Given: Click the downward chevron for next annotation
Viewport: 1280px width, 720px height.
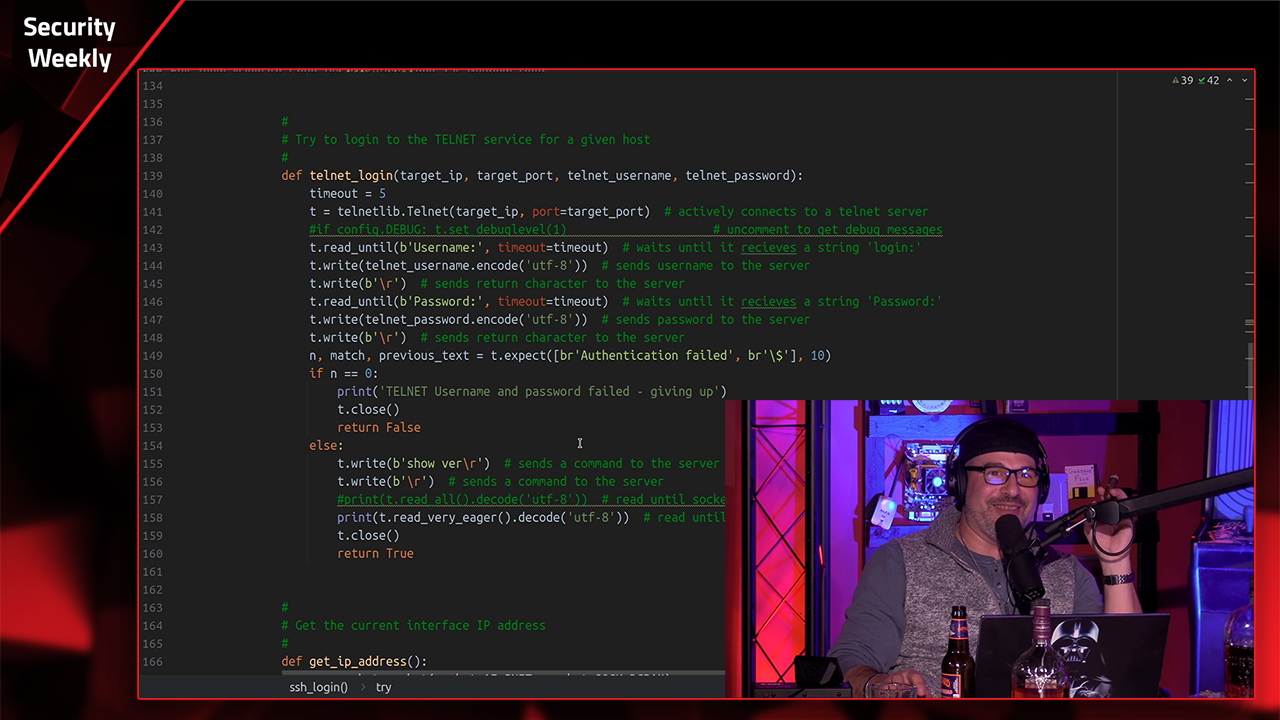Looking at the screenshot, I should [1244, 80].
